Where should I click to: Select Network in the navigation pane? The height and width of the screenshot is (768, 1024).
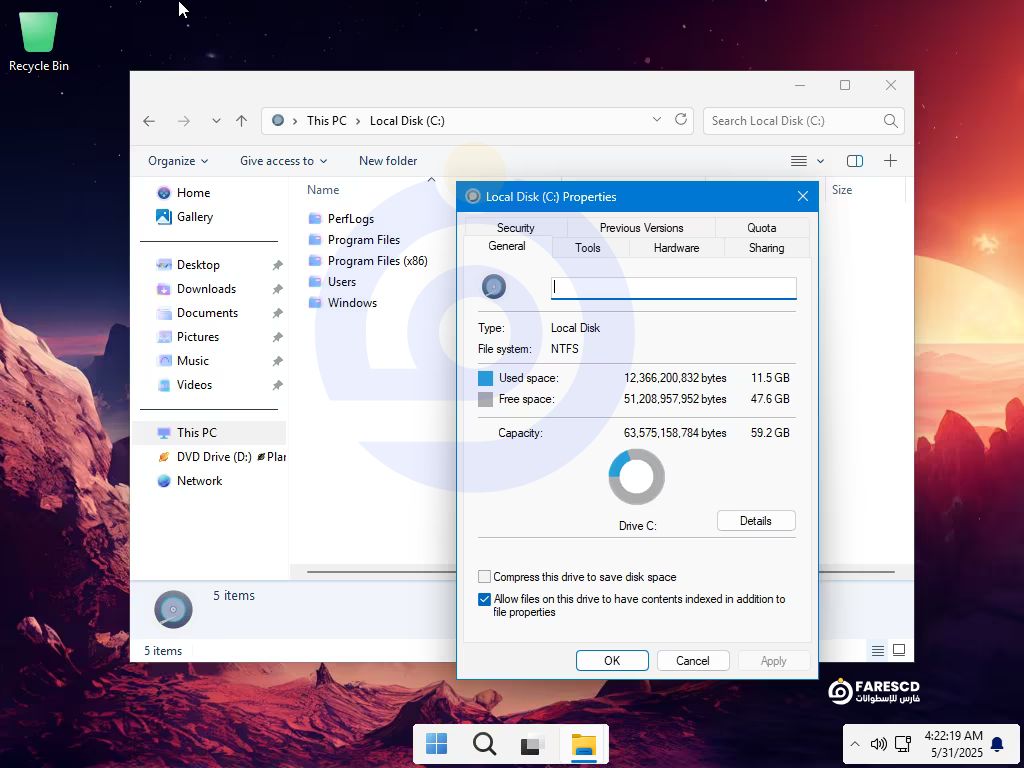click(x=199, y=481)
